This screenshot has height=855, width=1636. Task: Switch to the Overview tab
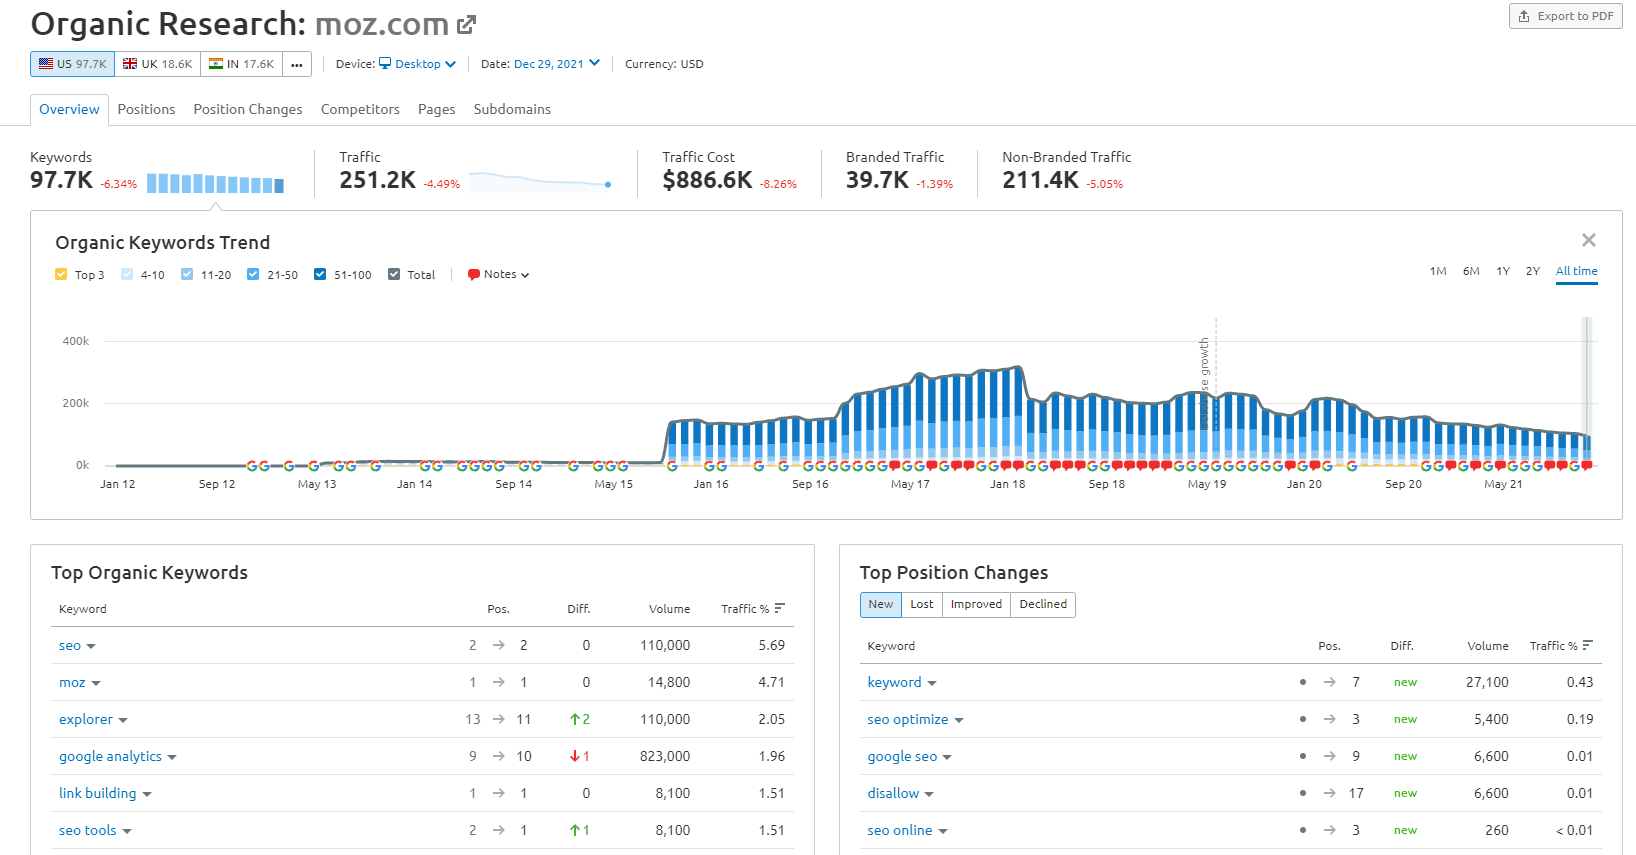(x=69, y=109)
